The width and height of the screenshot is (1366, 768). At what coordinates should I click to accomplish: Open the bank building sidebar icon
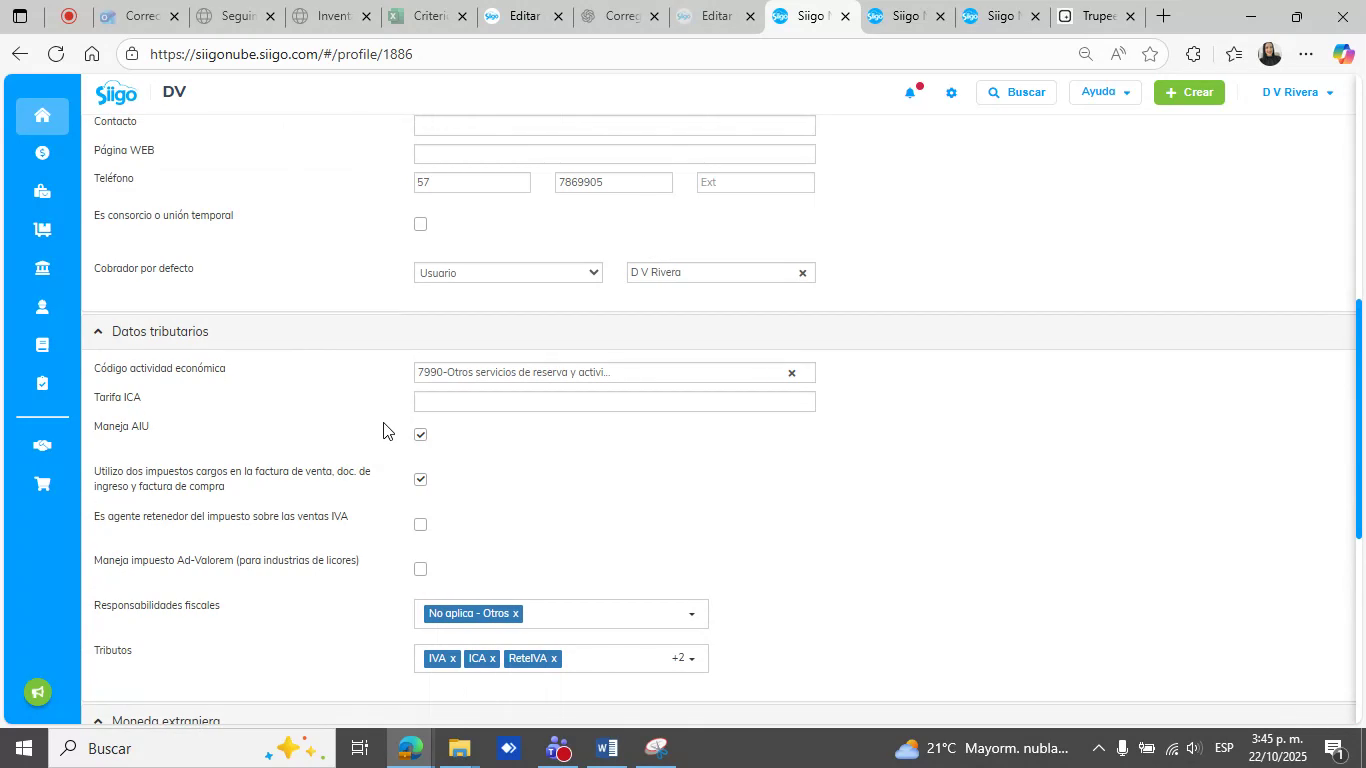tap(42, 268)
